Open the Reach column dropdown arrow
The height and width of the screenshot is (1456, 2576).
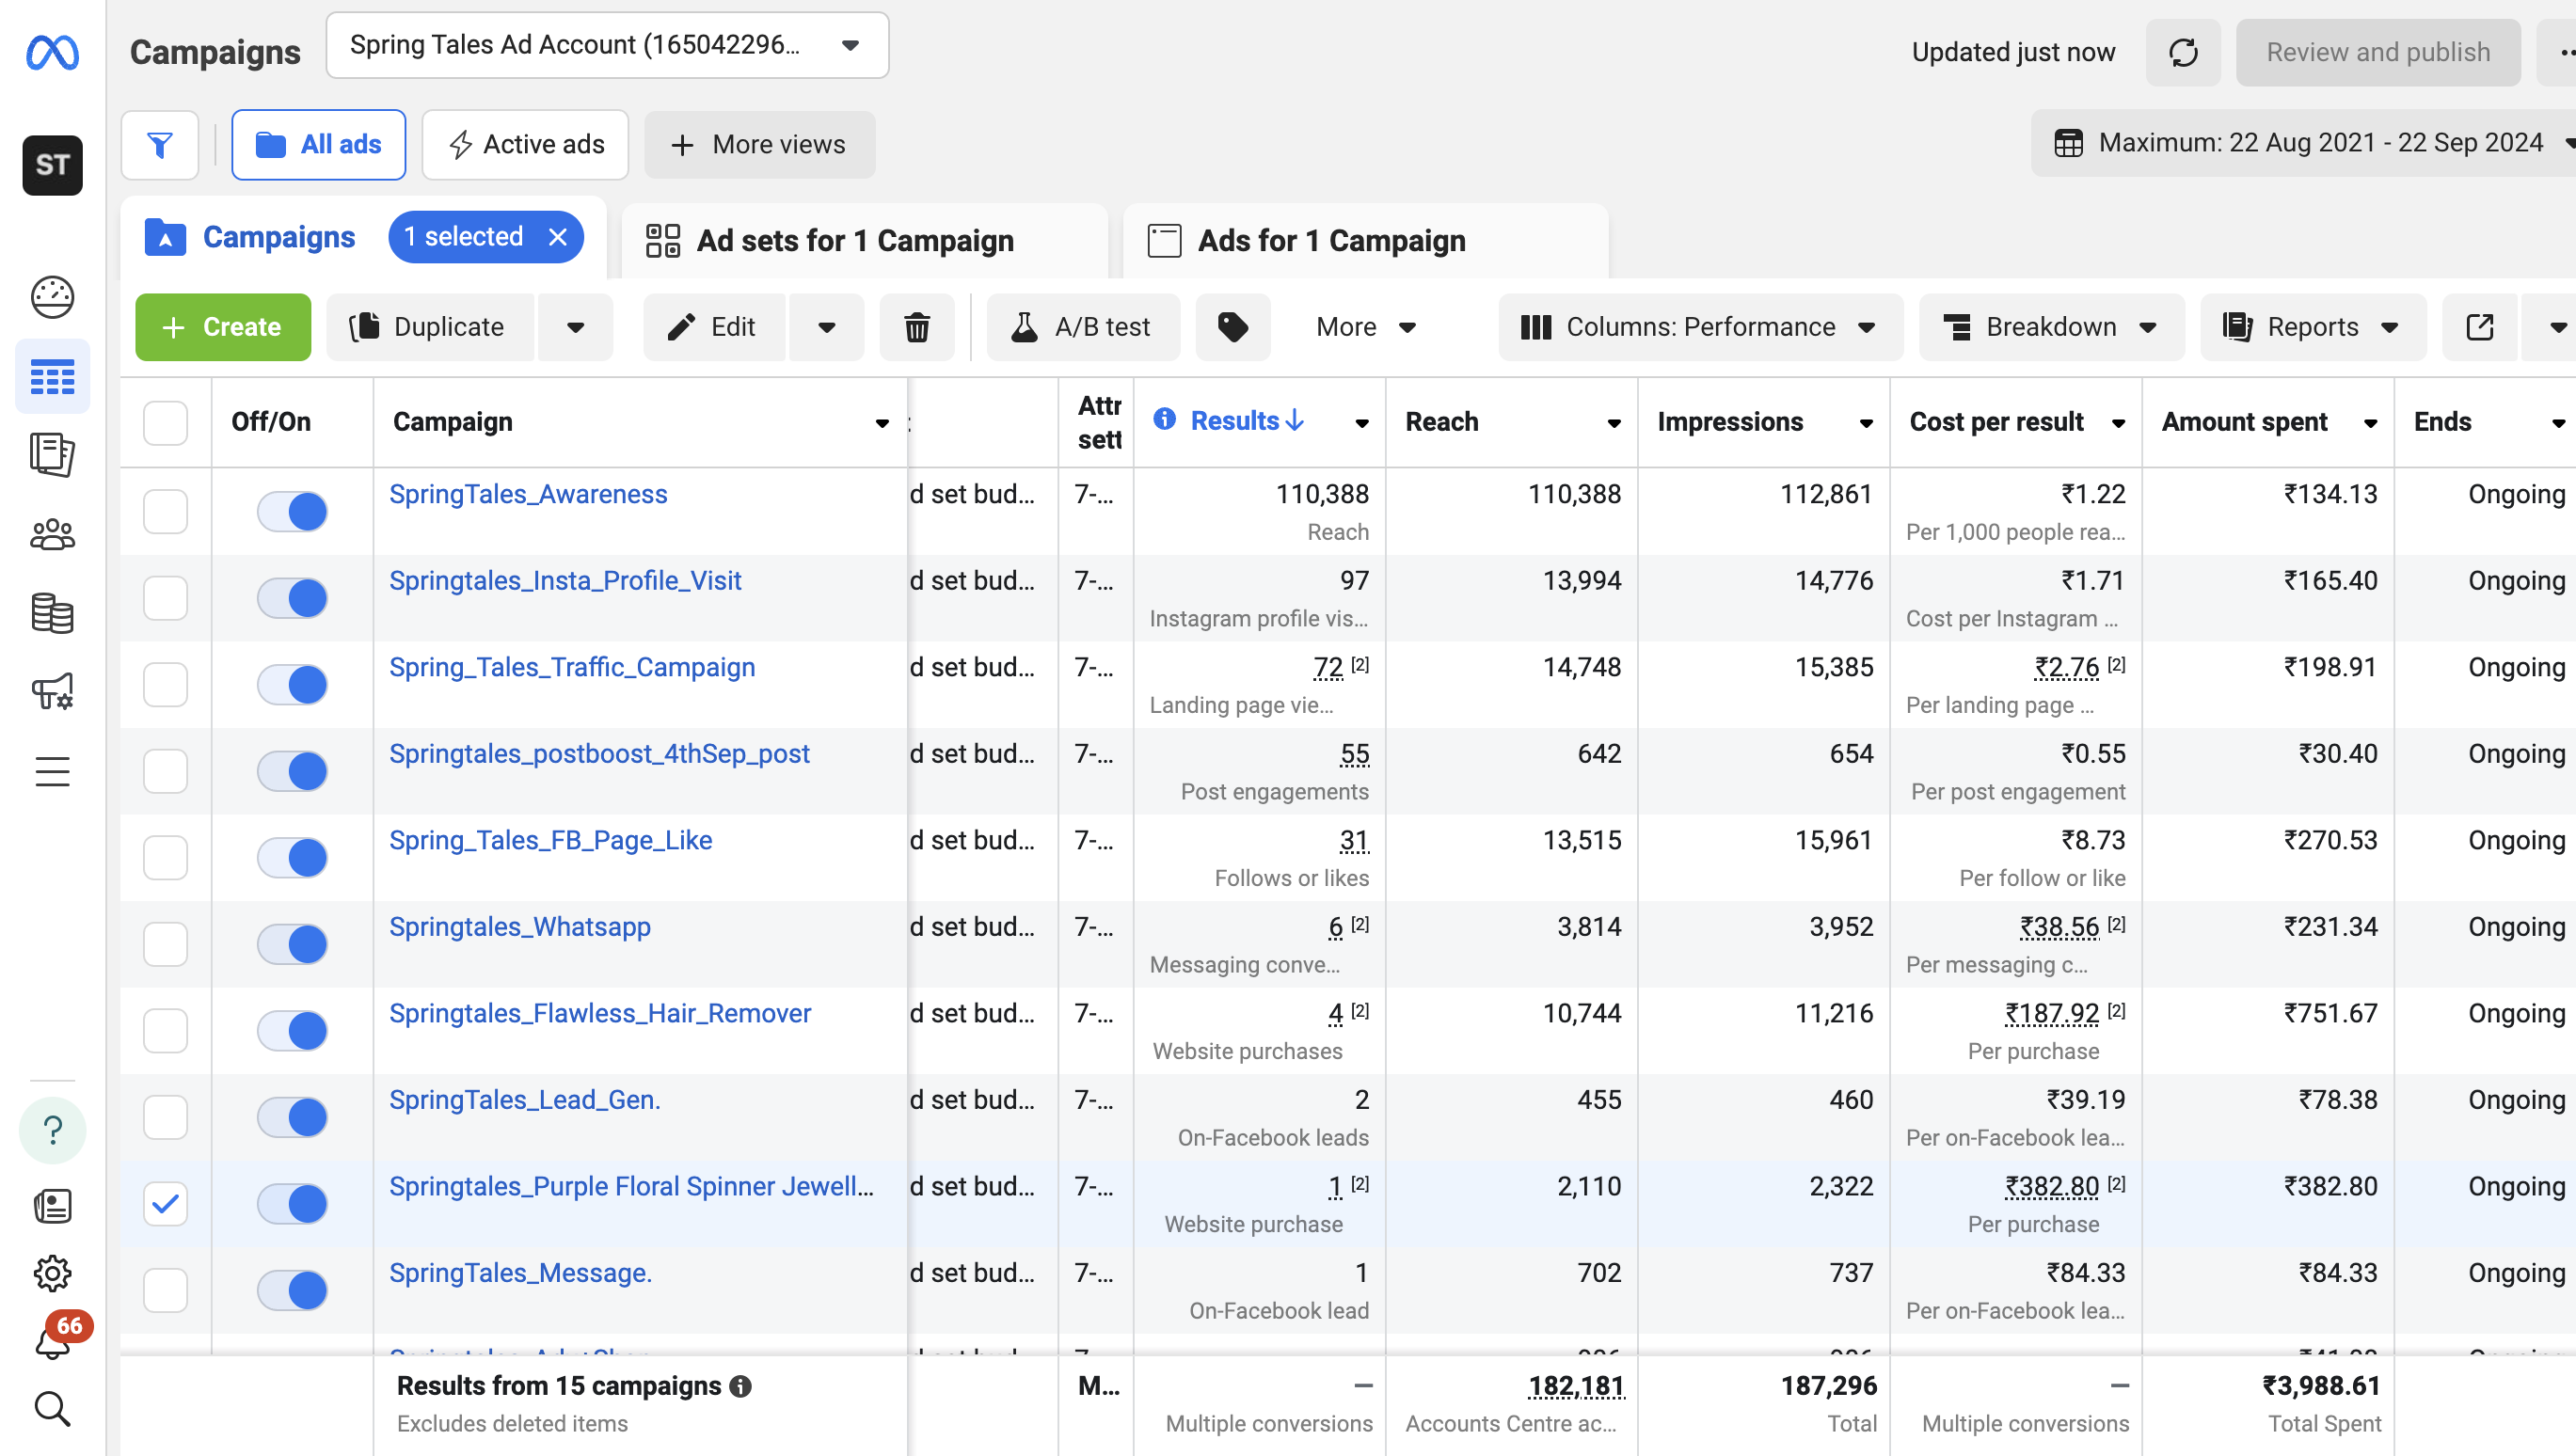(x=1614, y=423)
